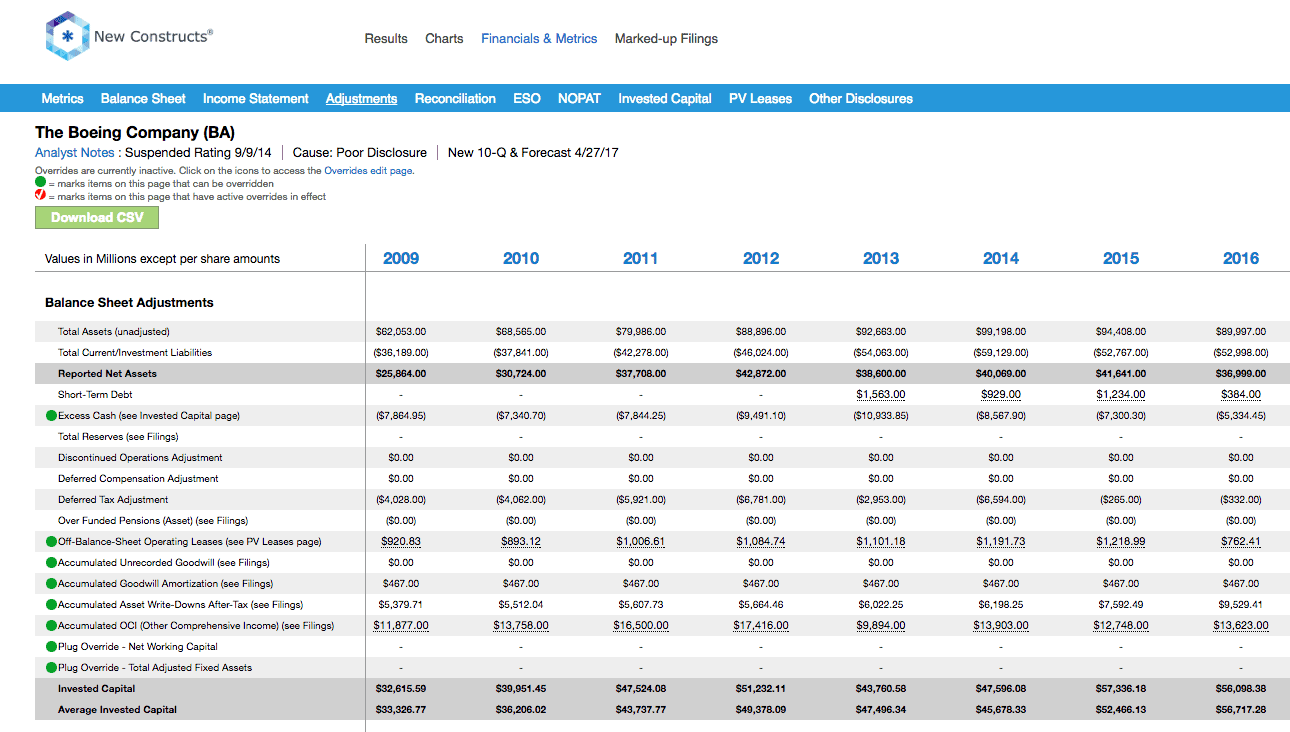The image size is (1290, 732).
Task: Switch to the Other Disclosures tab
Action: click(861, 98)
